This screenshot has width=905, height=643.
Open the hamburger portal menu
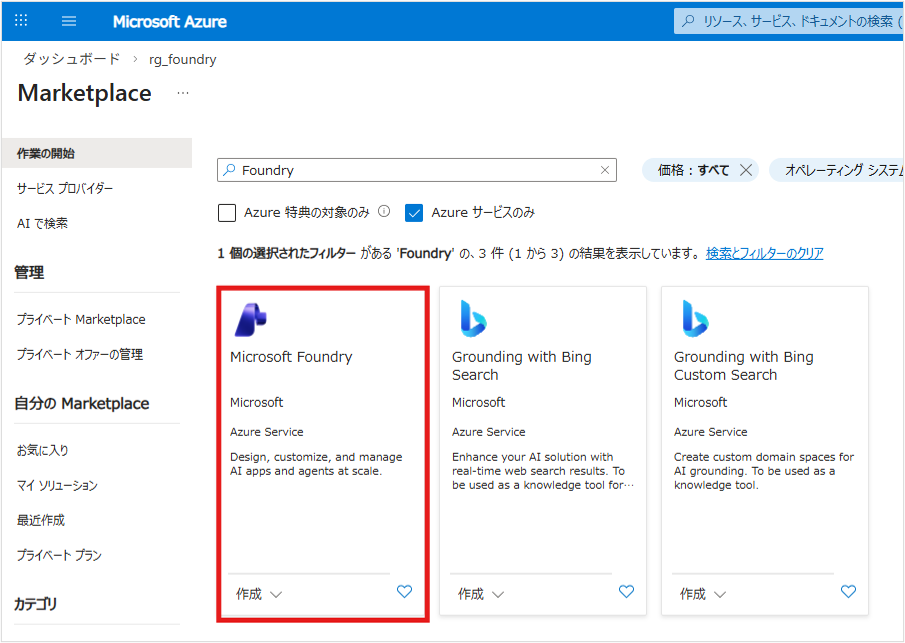(69, 21)
